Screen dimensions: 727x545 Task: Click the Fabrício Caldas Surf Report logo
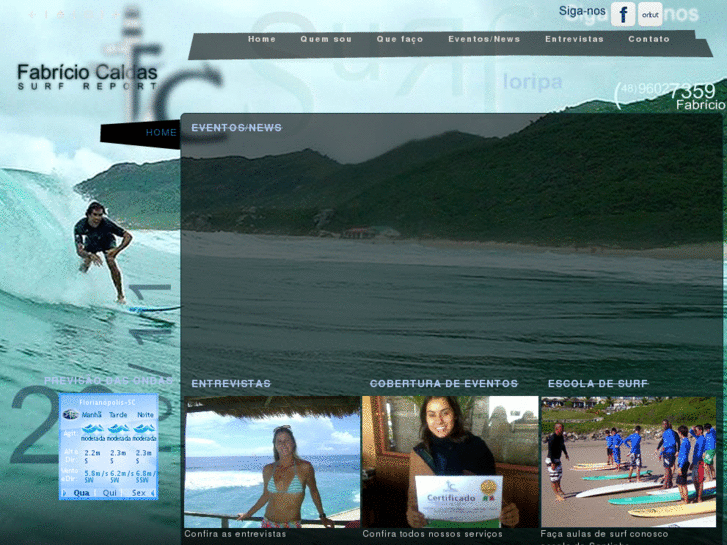pyautogui.click(x=87, y=77)
